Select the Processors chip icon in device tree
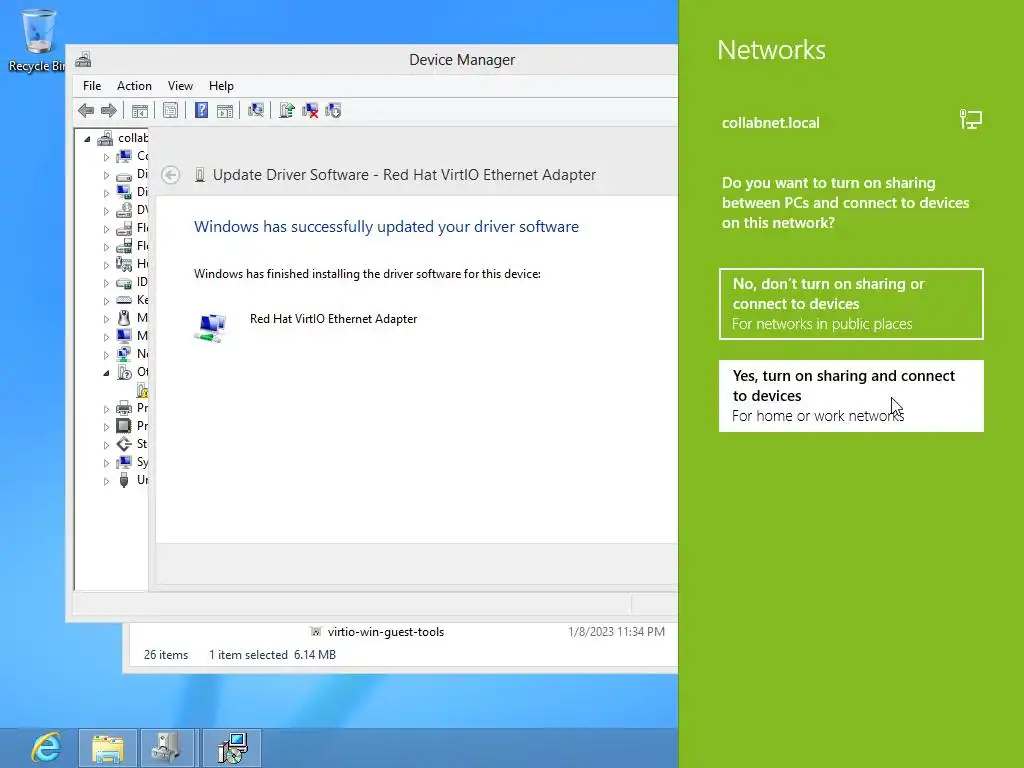 pos(123,426)
